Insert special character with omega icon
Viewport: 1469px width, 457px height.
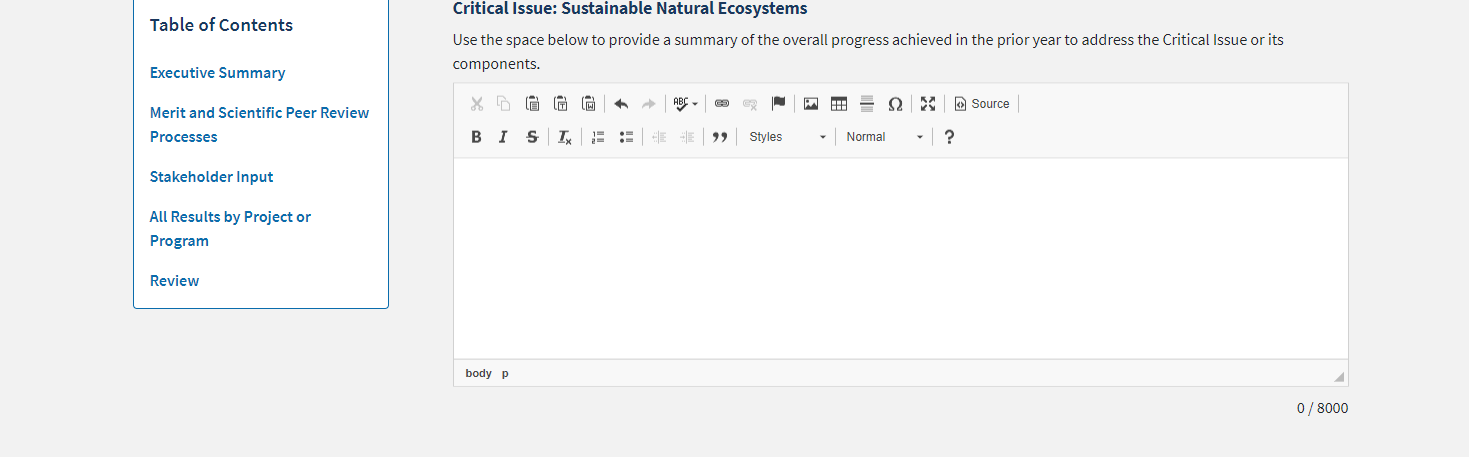(895, 104)
